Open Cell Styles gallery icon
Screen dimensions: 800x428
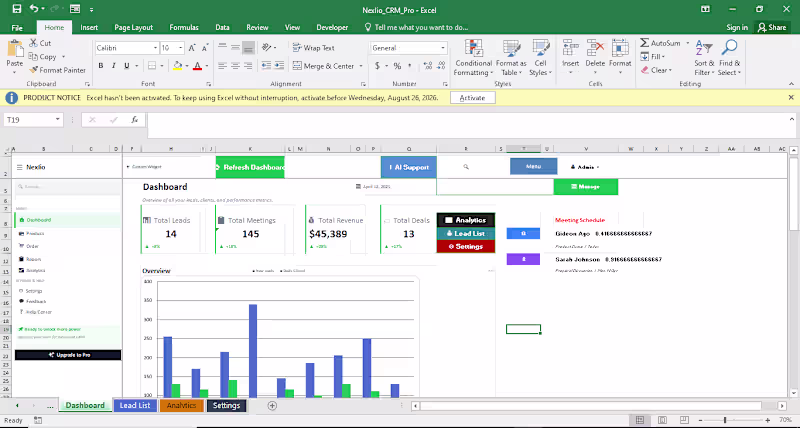click(x=541, y=48)
